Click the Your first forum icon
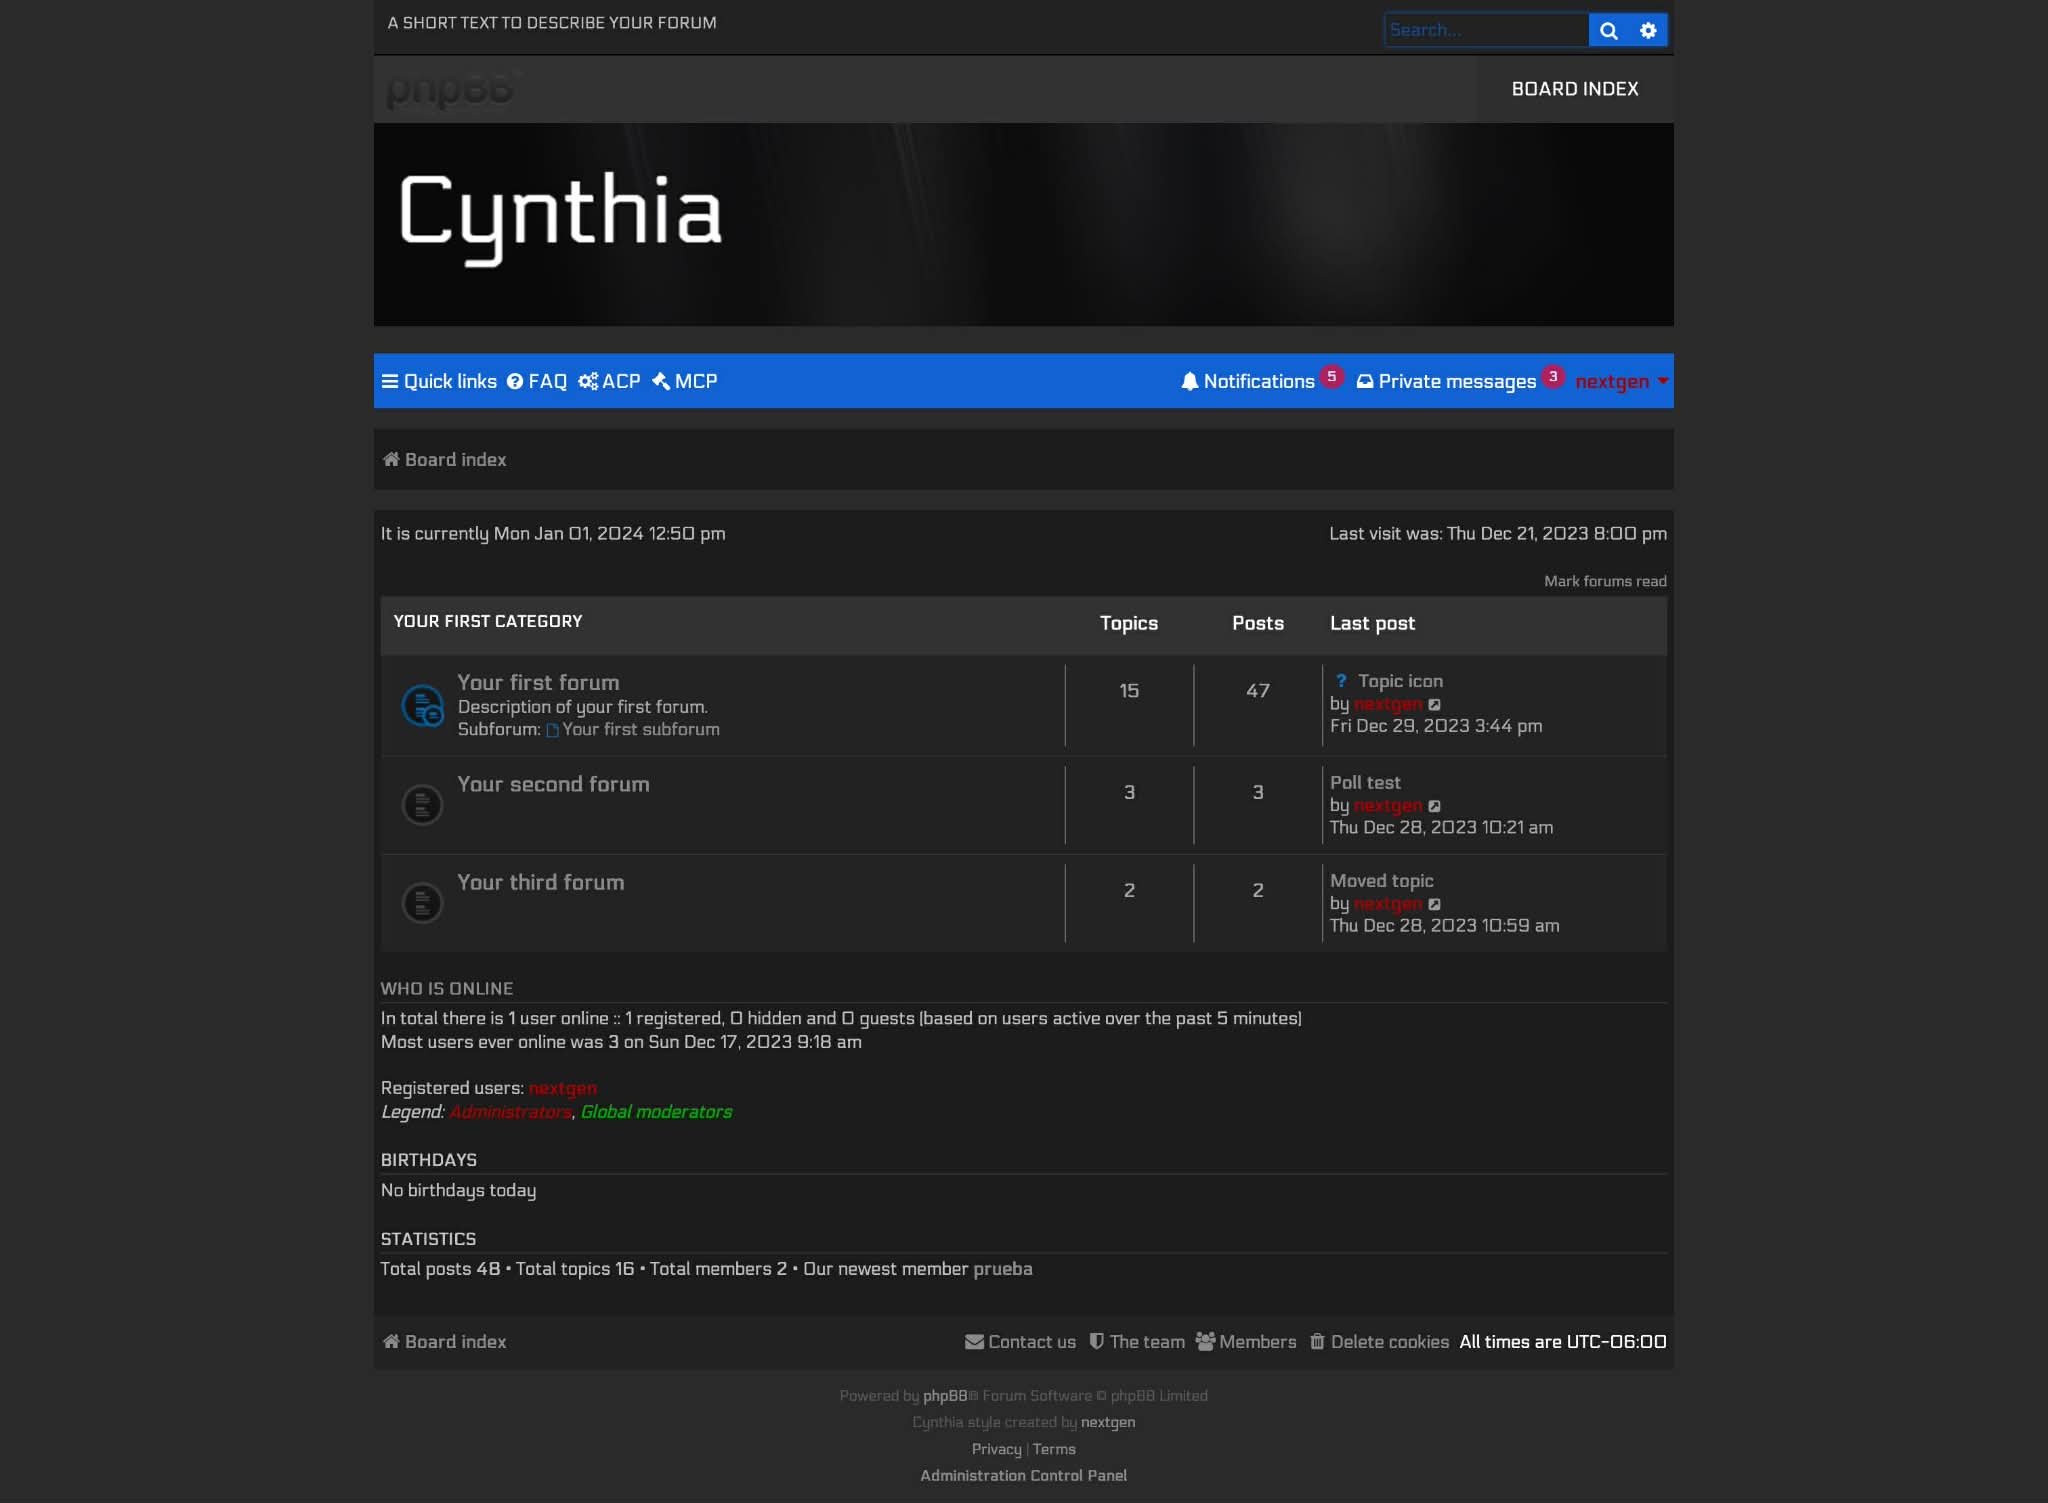2048x1503 pixels. coord(423,705)
